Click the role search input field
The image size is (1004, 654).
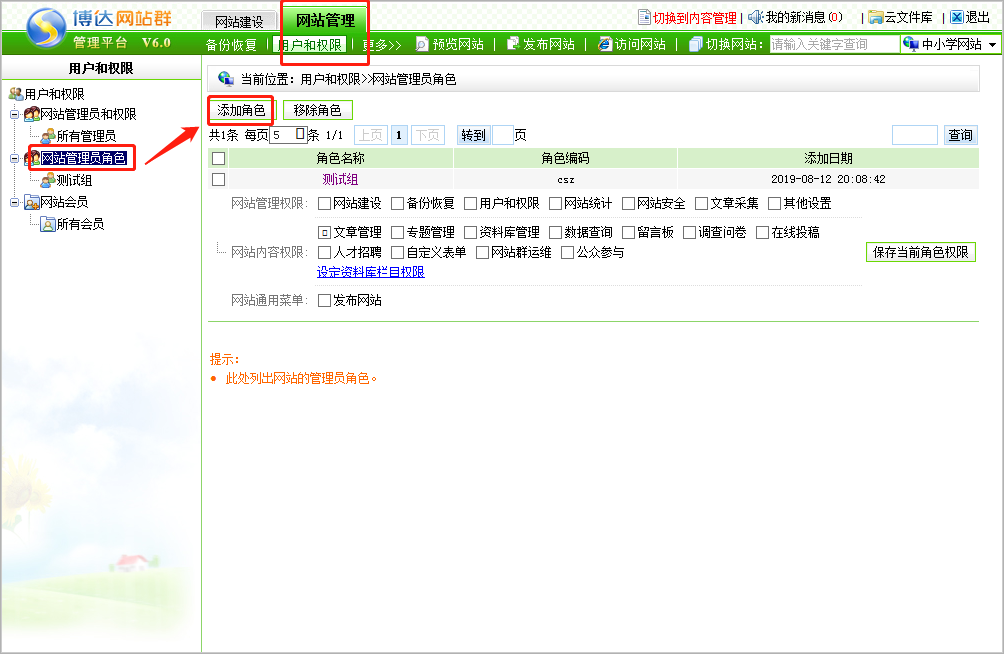[x=914, y=135]
